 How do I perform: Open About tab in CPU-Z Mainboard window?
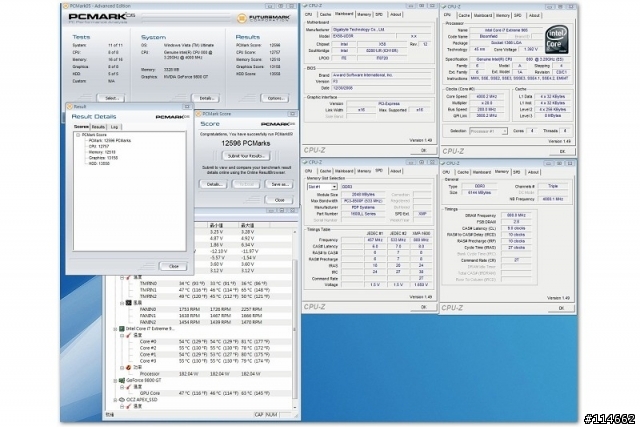pos(396,14)
